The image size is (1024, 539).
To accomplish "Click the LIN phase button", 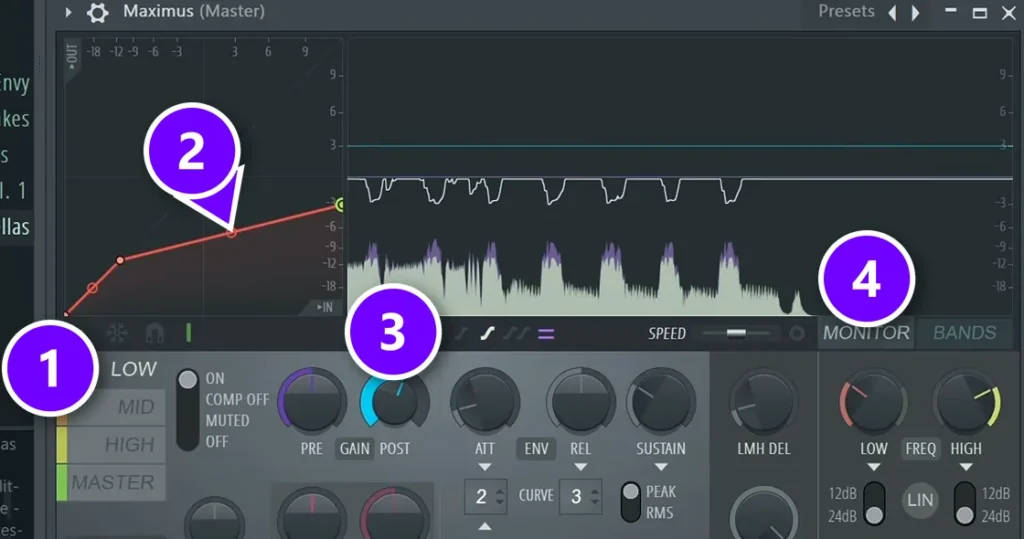I will [920, 500].
